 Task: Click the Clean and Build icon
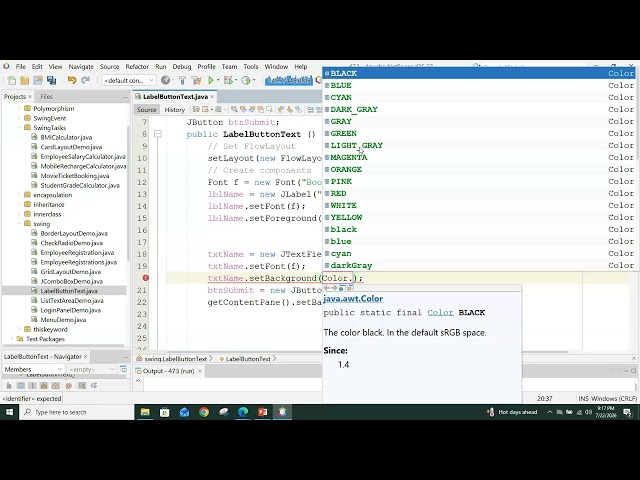point(196,80)
